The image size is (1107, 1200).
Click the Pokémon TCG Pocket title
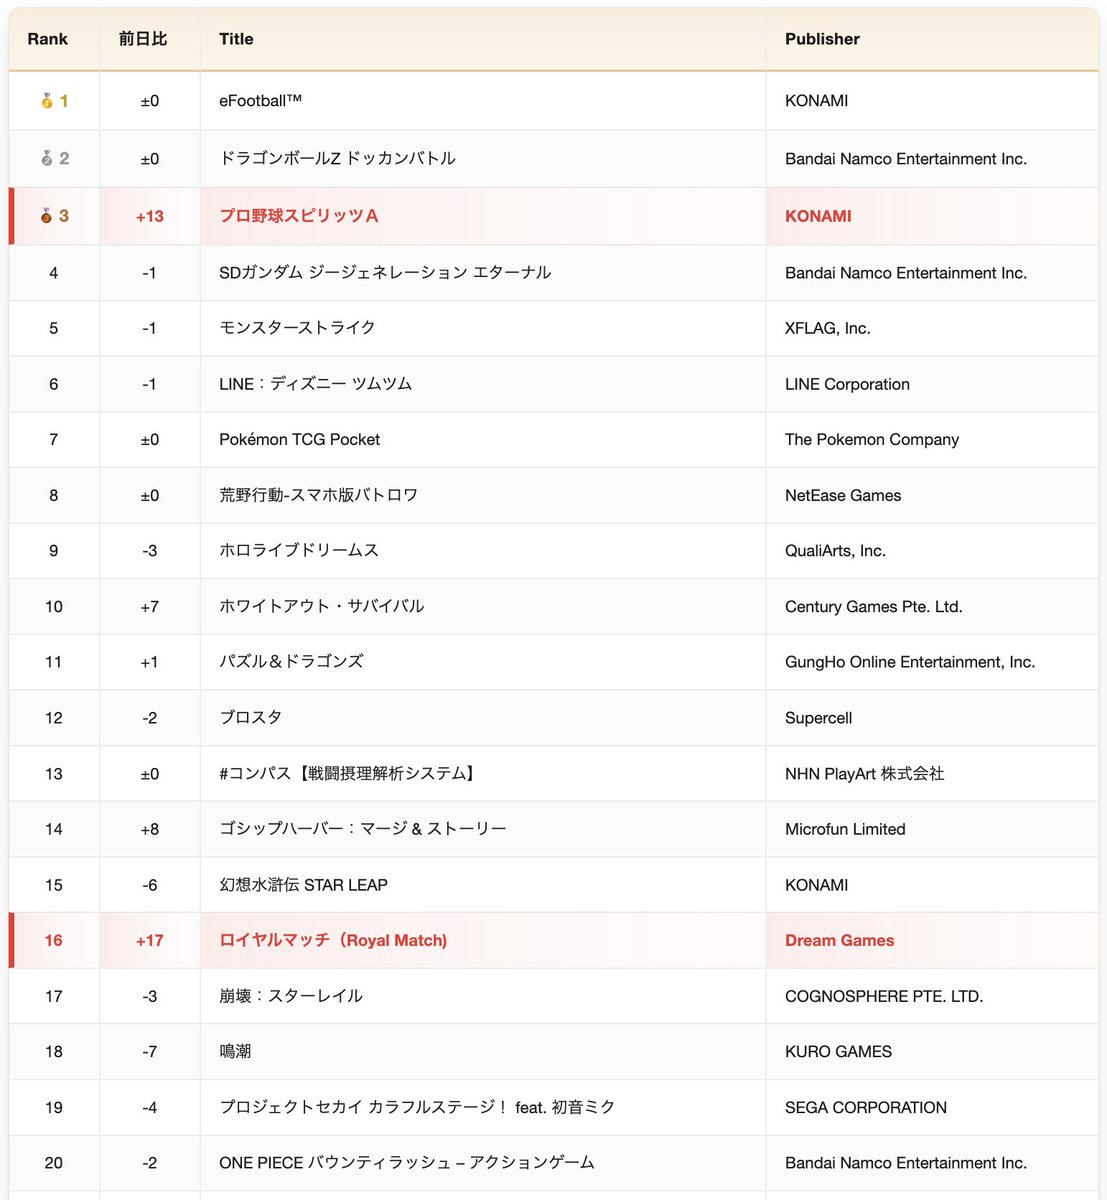point(300,439)
